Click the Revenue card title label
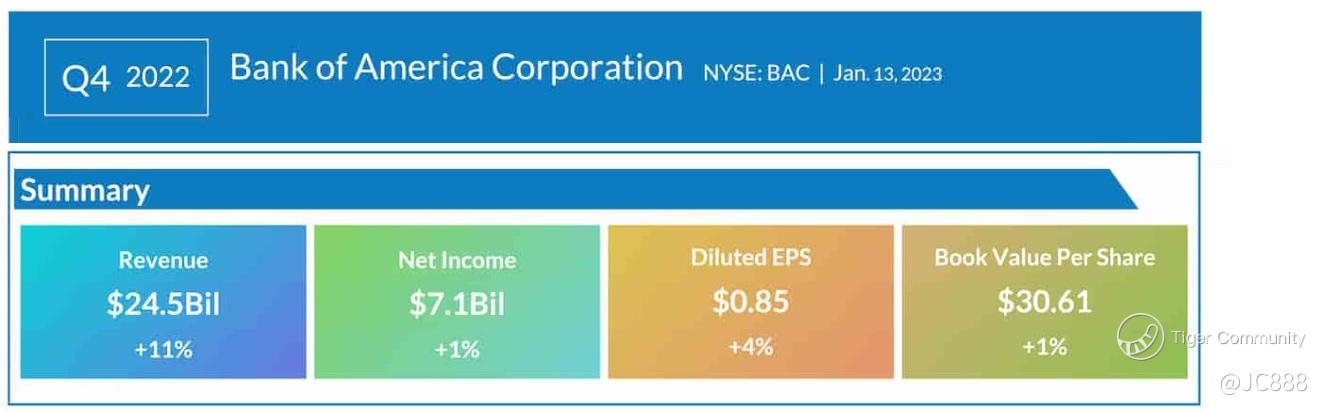The image size is (1333, 412). click(x=163, y=260)
